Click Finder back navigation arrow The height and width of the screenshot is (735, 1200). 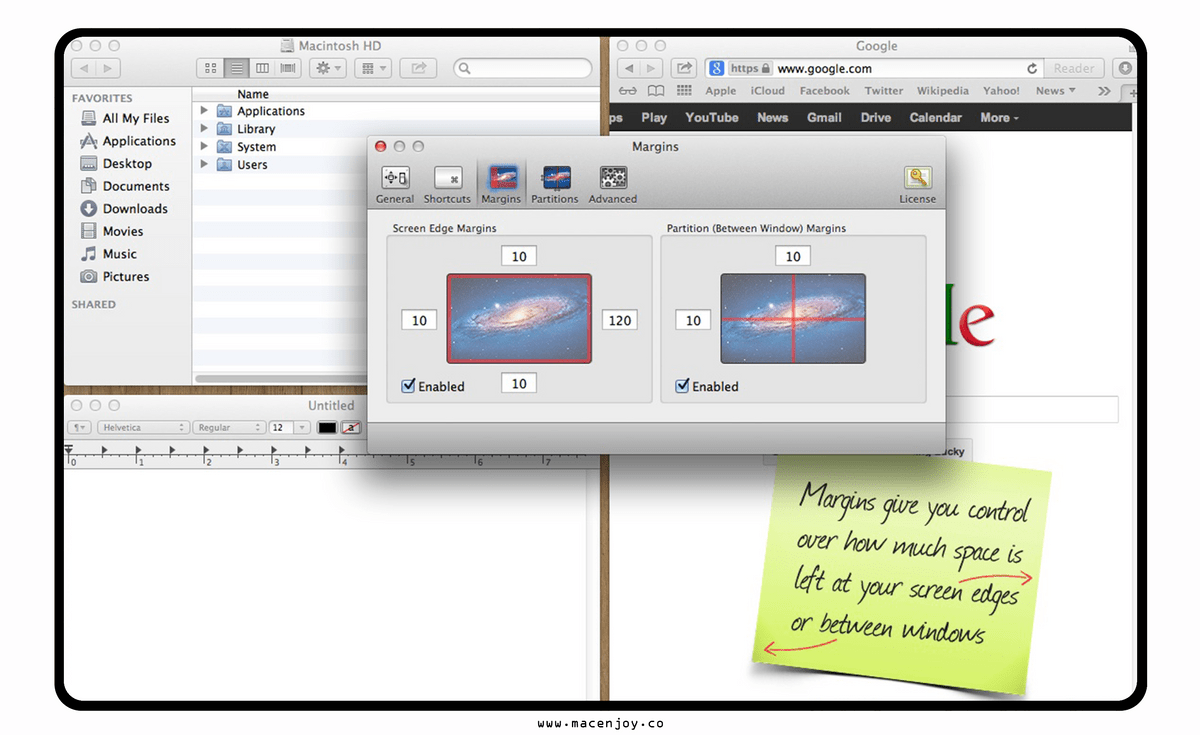pos(84,69)
